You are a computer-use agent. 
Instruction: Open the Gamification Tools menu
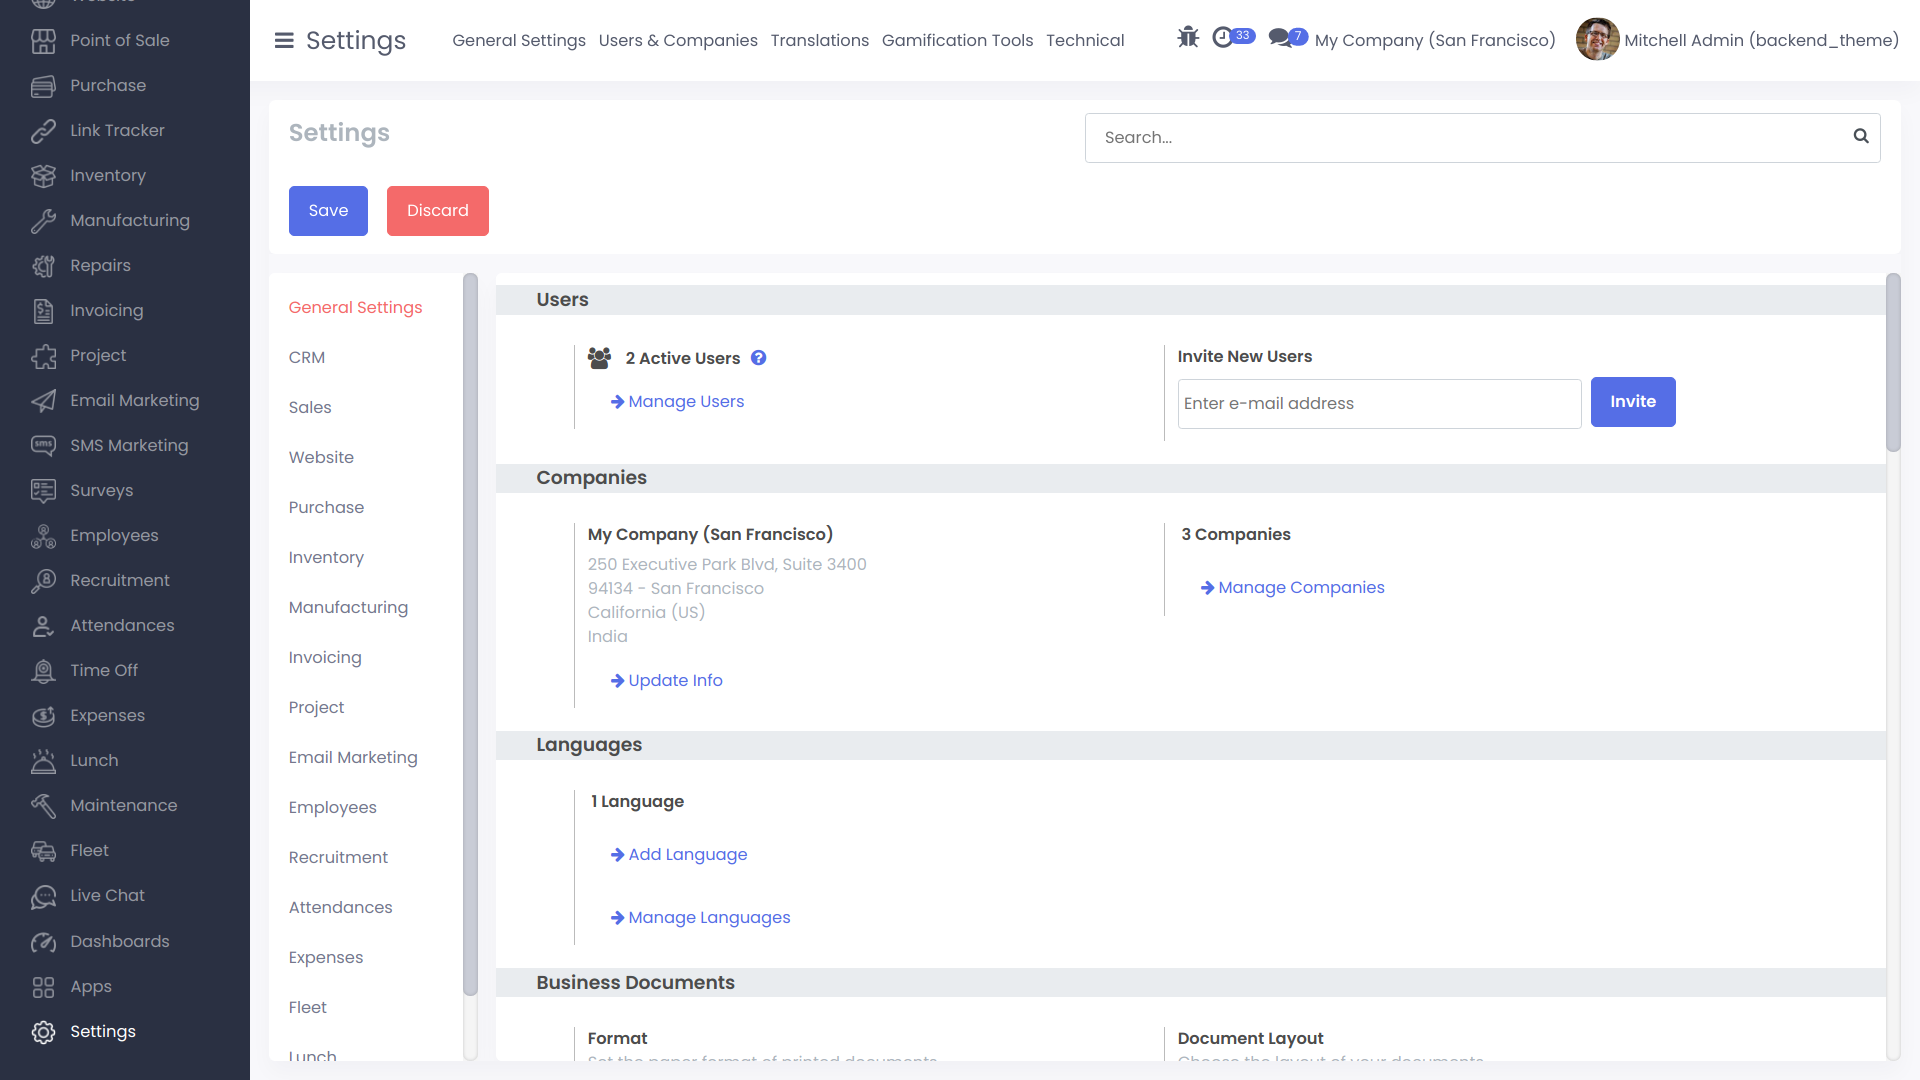click(x=957, y=41)
